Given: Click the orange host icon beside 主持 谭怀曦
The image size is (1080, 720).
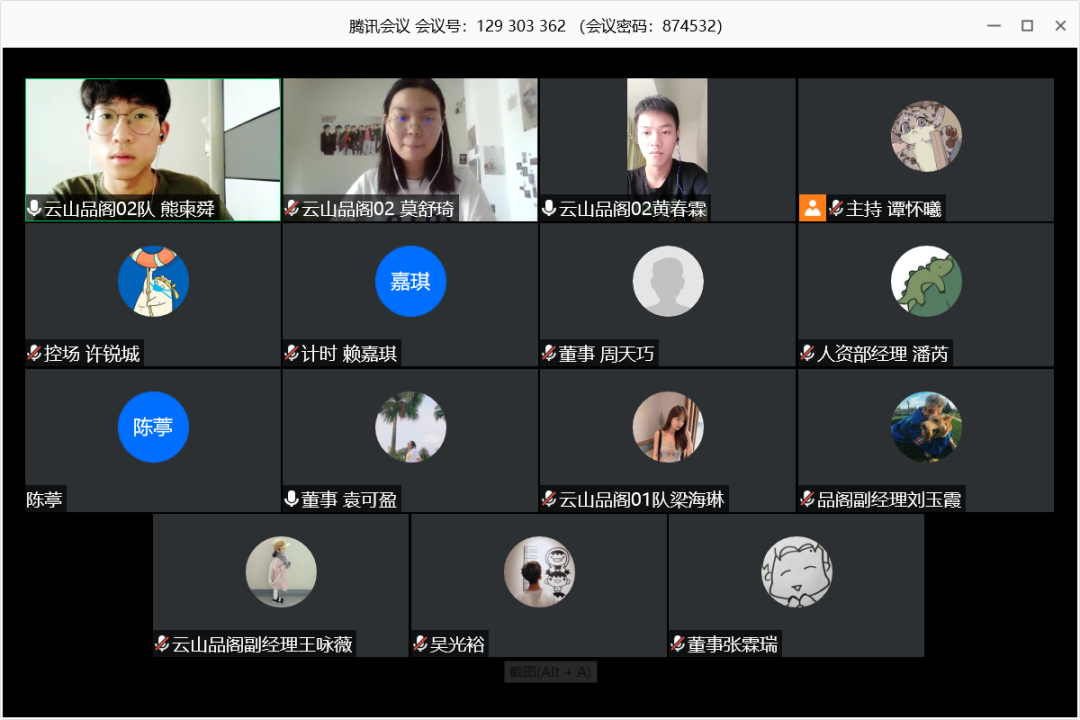Looking at the screenshot, I should (x=812, y=208).
